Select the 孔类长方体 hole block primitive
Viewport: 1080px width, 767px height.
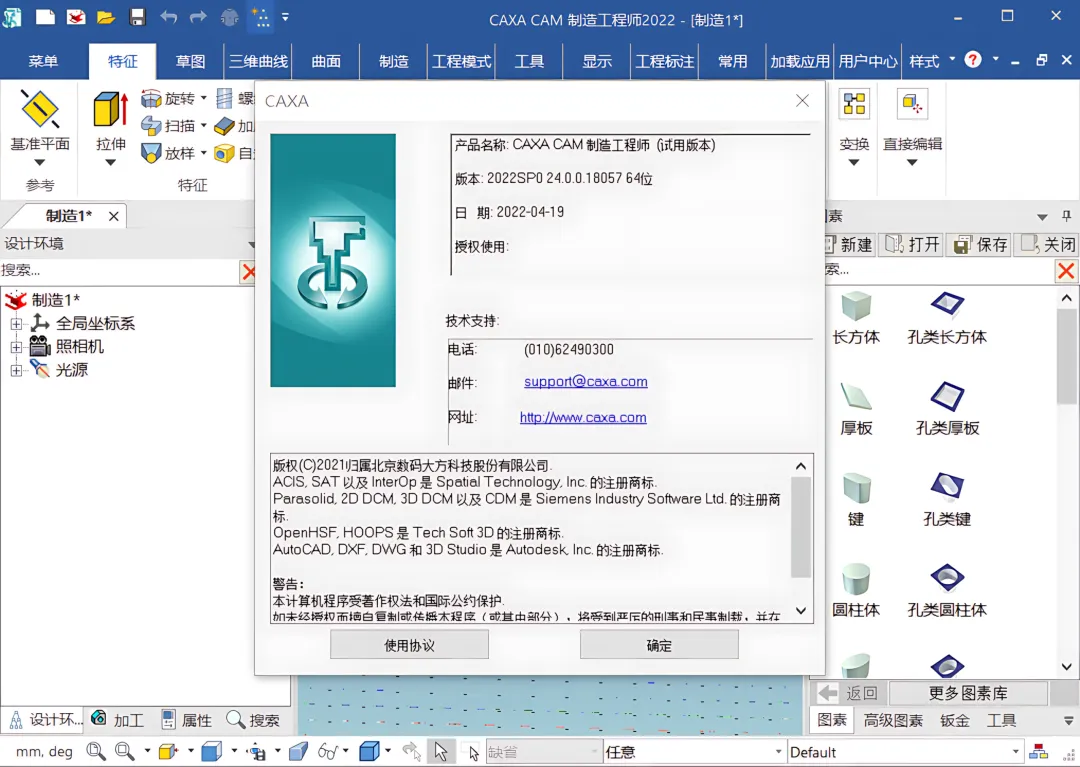947,318
